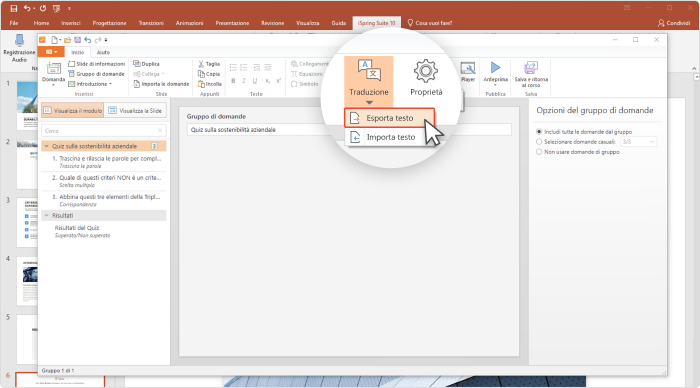Insert a Gruppo di domande
The width and height of the screenshot is (700, 388).
96,74
